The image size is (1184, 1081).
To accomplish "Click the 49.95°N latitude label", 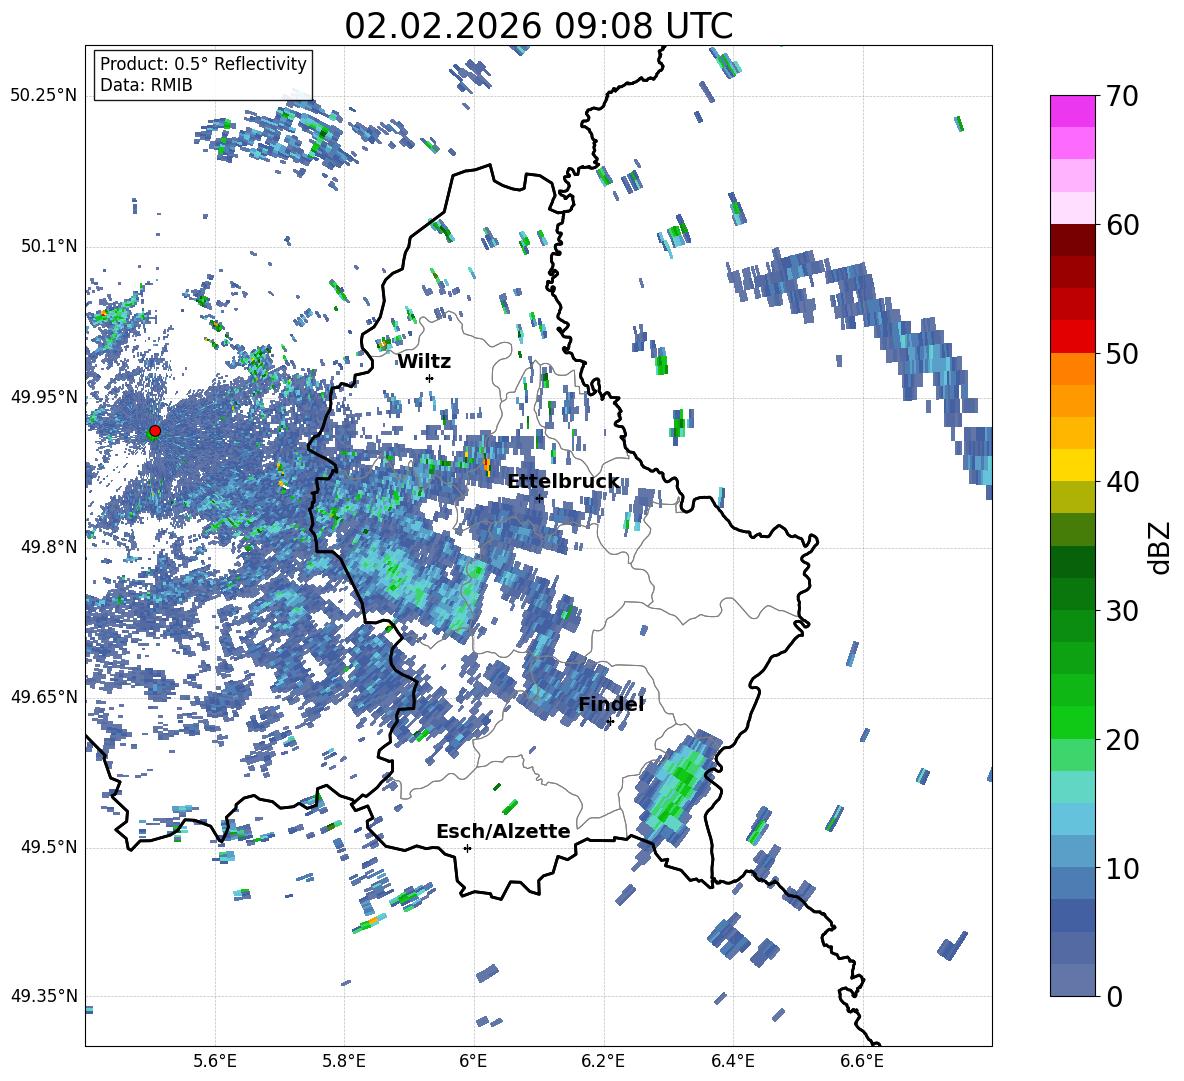I will (44, 396).
